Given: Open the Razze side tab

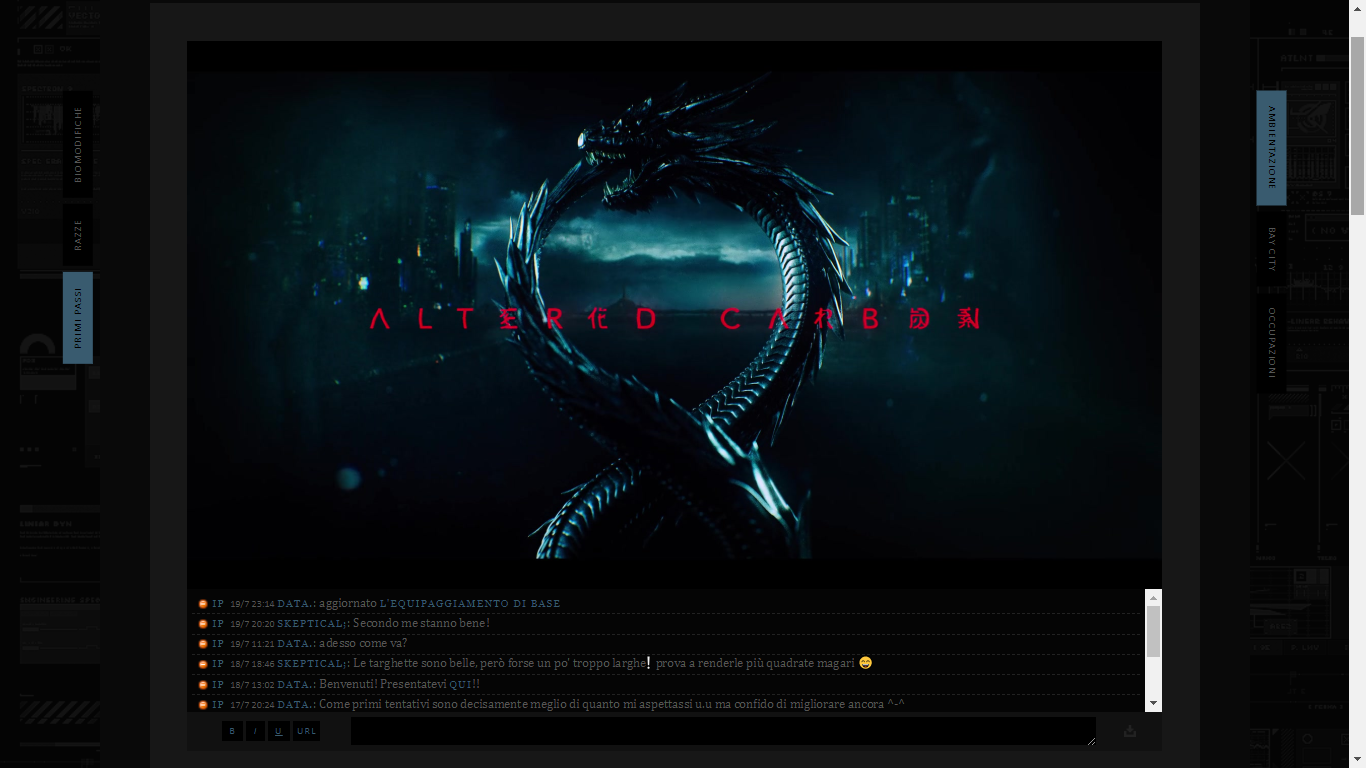Looking at the screenshot, I should coord(78,235).
